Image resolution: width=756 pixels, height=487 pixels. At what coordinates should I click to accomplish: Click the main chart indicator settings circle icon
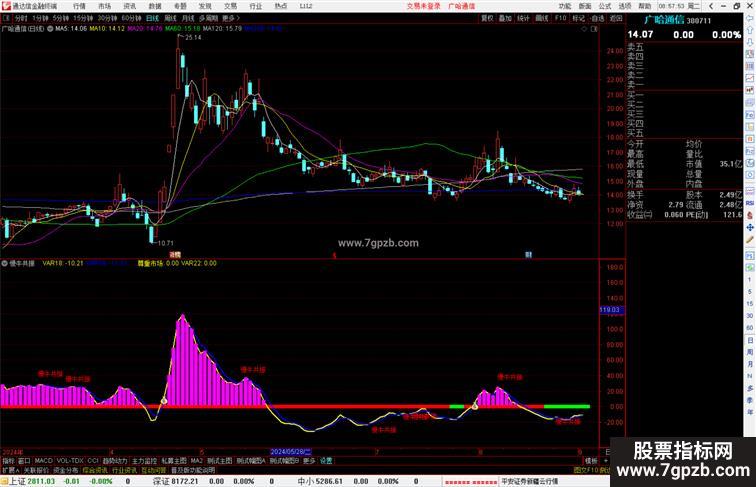click(x=50, y=29)
